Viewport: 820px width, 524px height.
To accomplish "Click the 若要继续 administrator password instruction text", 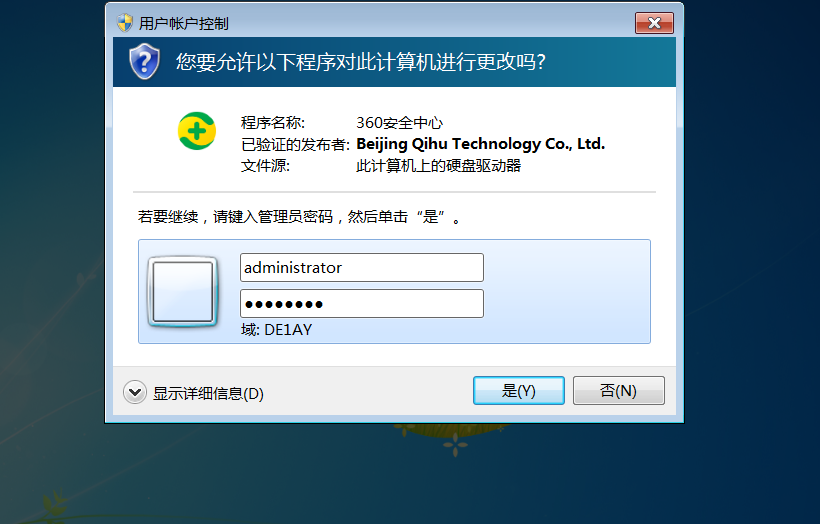I will coord(300,217).
